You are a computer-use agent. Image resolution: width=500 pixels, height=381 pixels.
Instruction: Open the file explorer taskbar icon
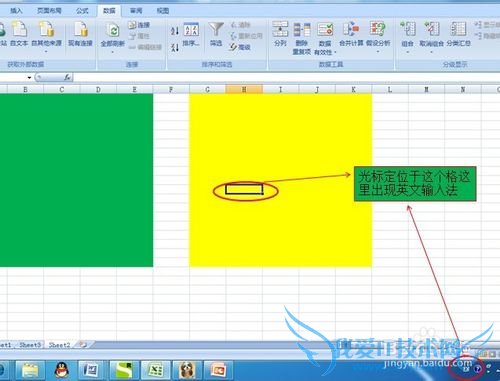(x=30, y=370)
